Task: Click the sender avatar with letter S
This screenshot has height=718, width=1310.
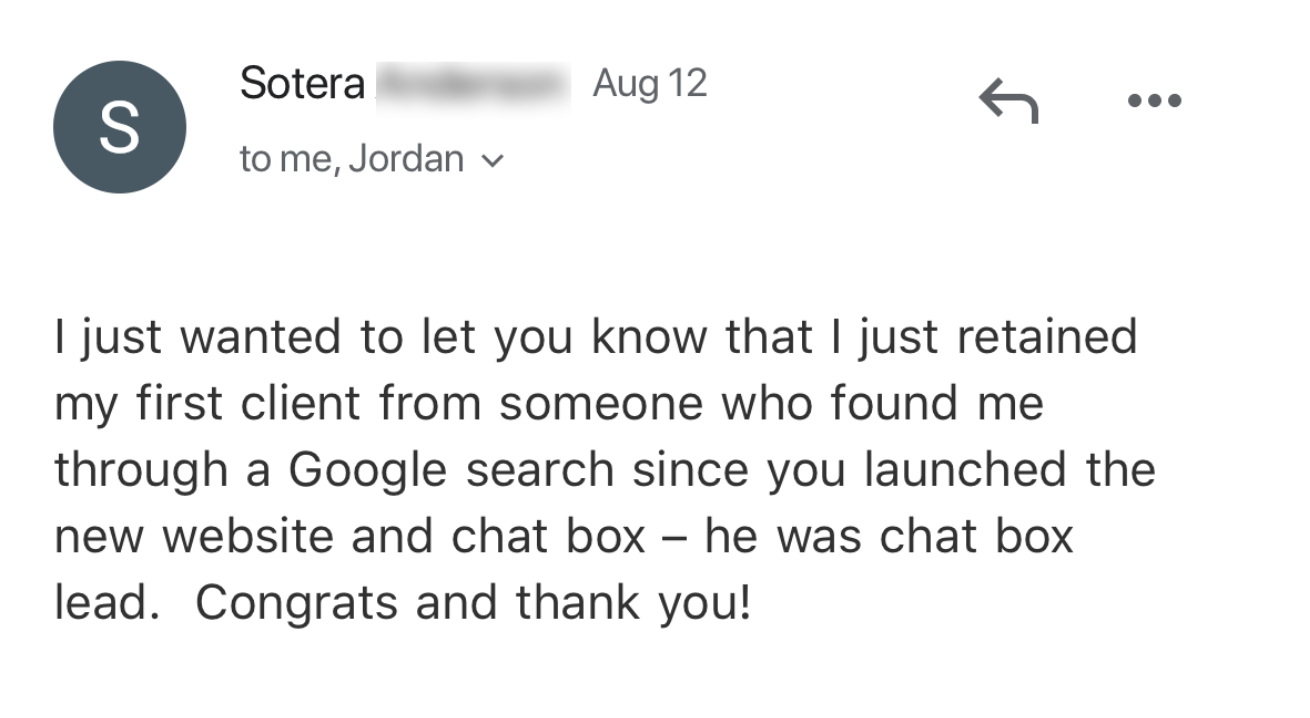Action: [x=119, y=127]
